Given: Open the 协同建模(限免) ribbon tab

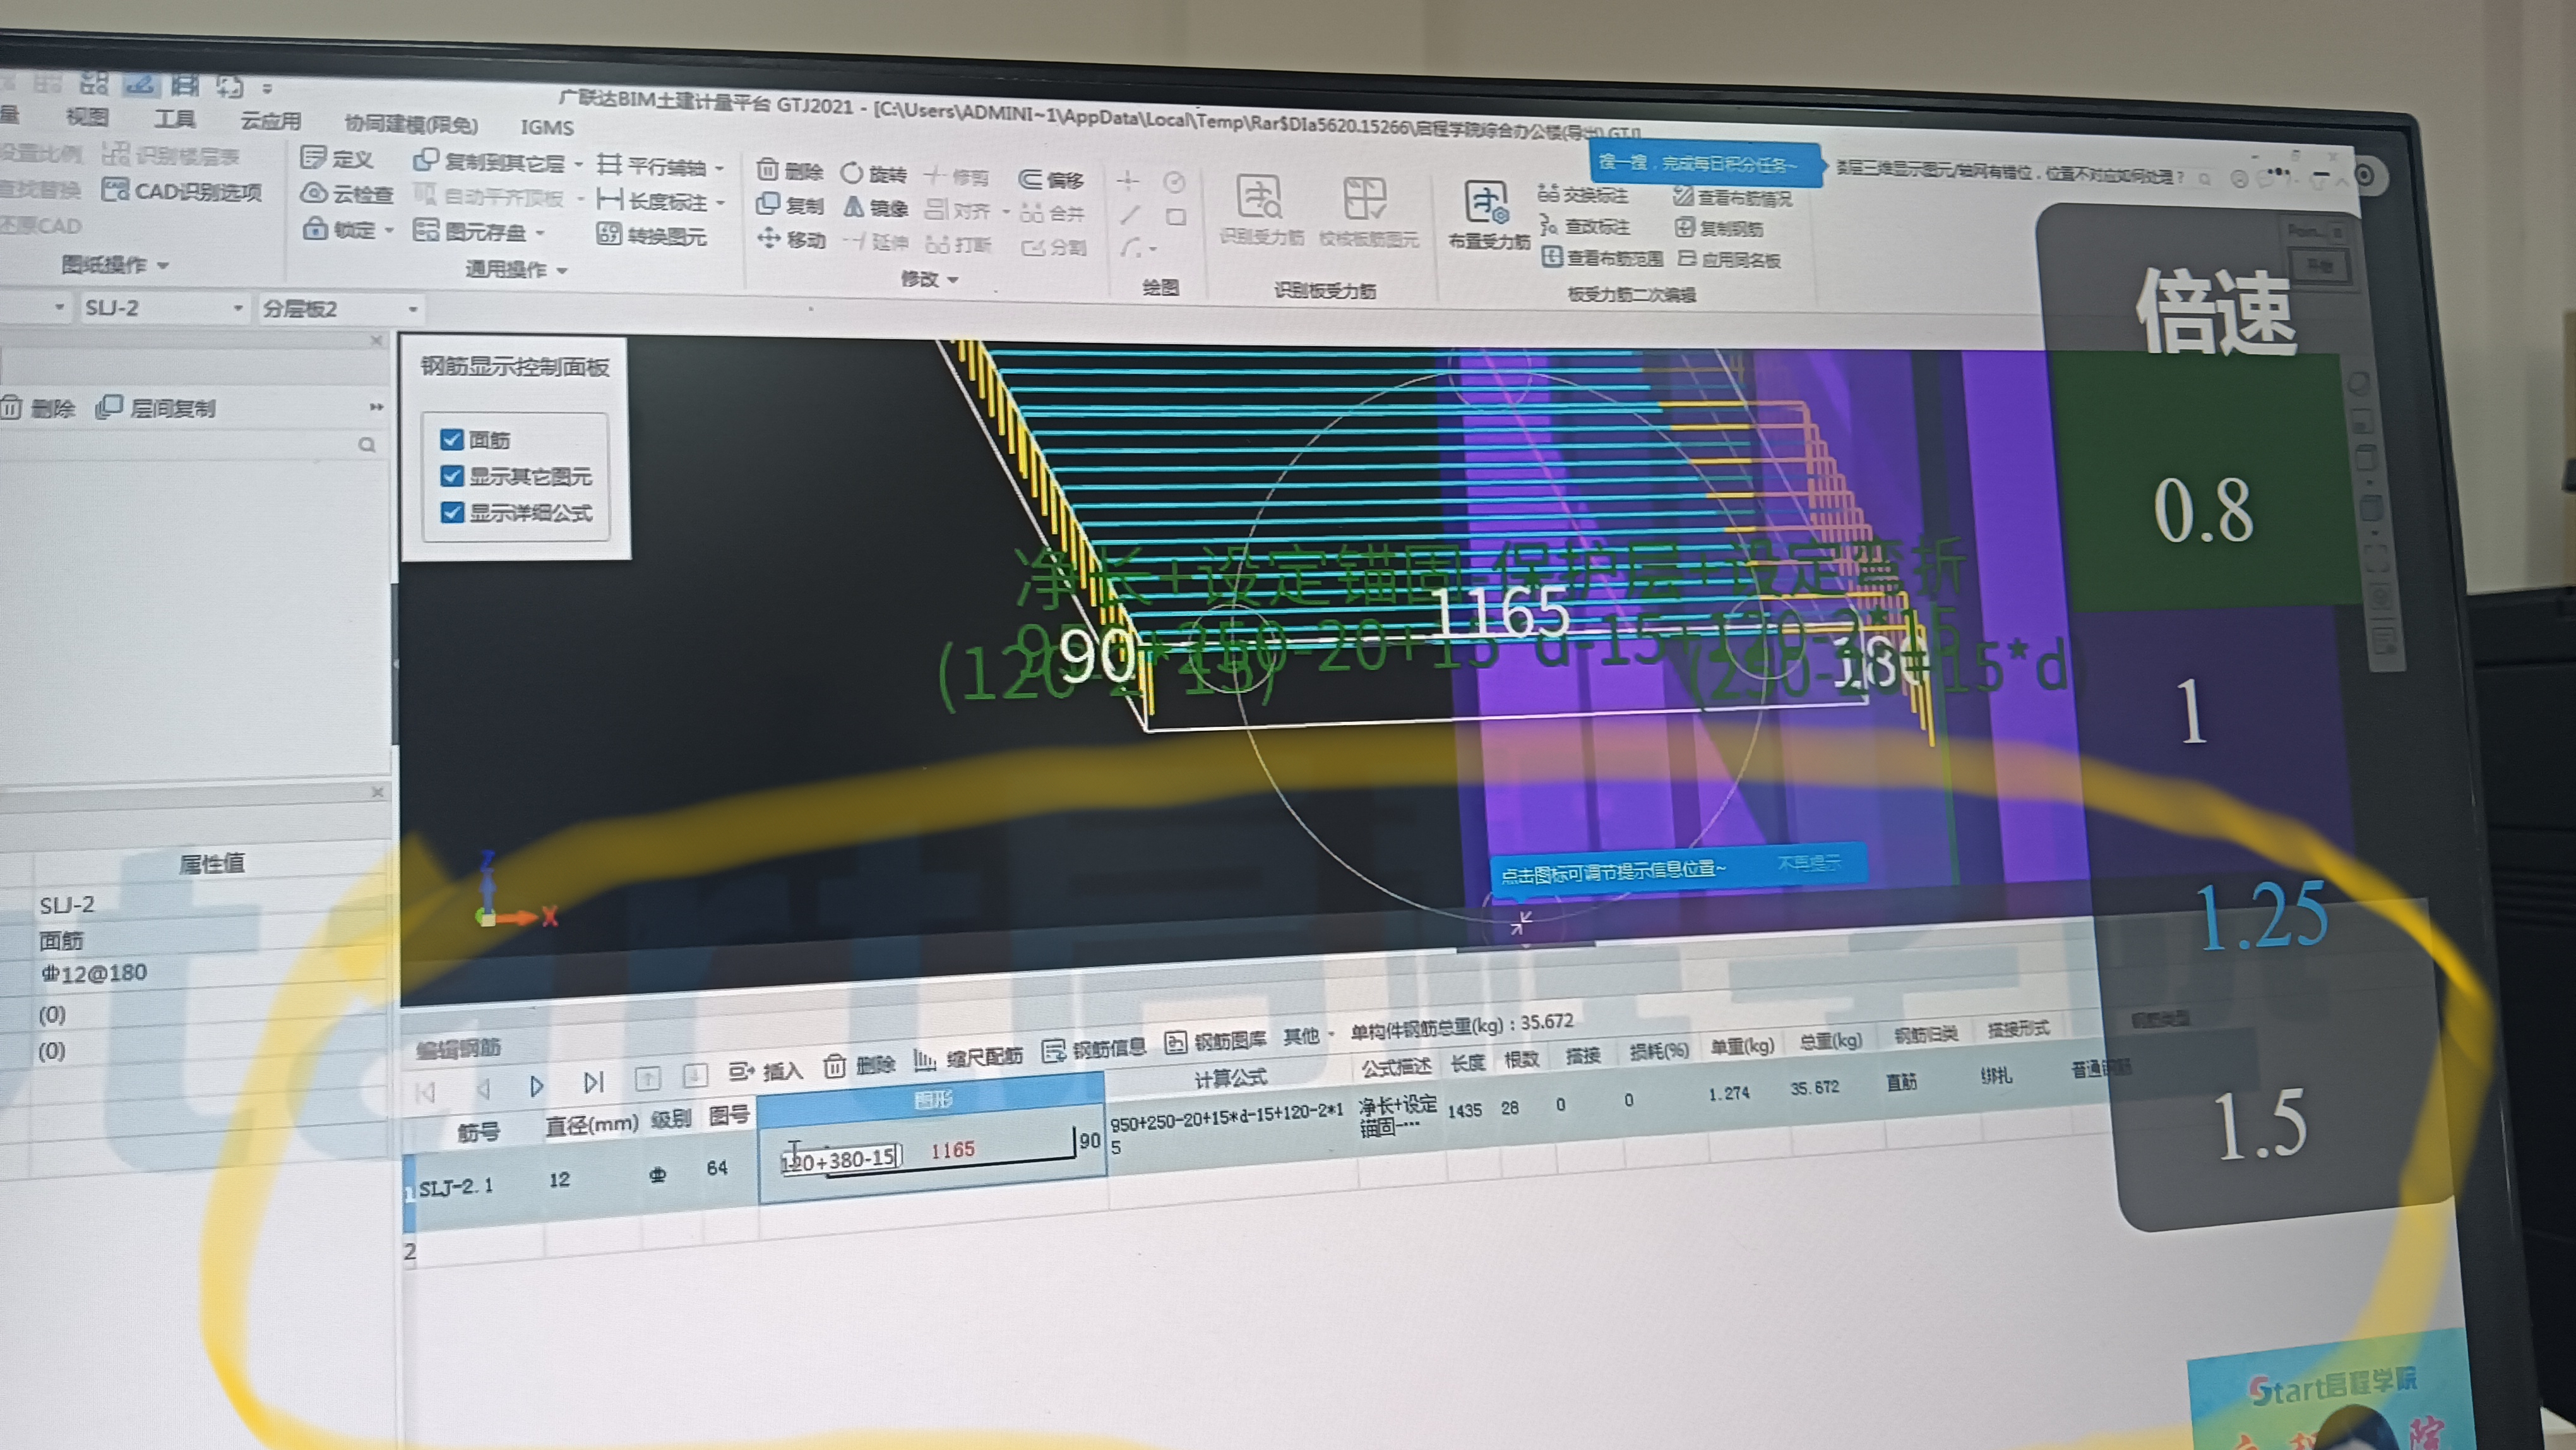Looking at the screenshot, I should click(411, 124).
